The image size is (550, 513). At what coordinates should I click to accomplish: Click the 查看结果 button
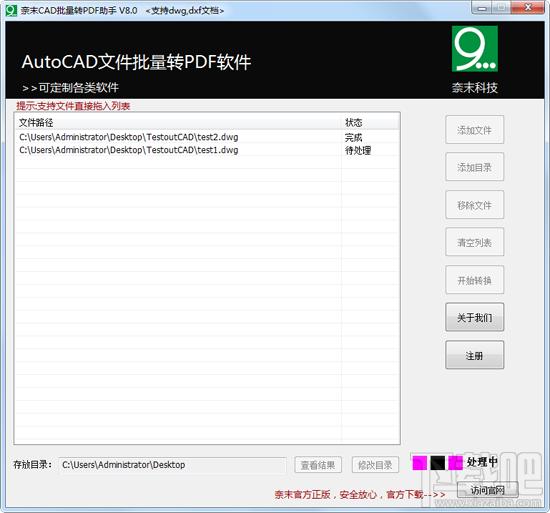point(318,465)
